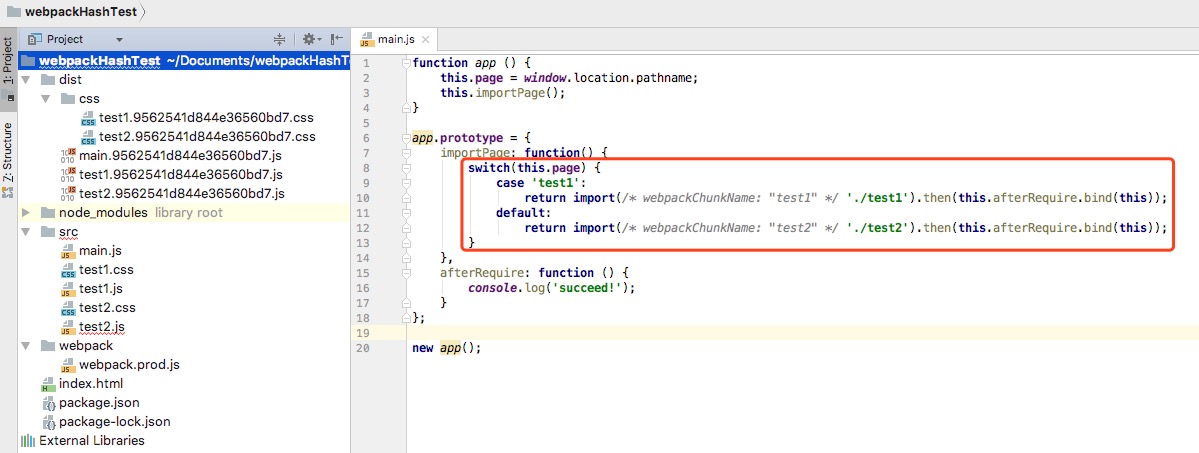This screenshot has width=1199, height=453.
Task: Open the Project view dropdown
Action: point(119,40)
